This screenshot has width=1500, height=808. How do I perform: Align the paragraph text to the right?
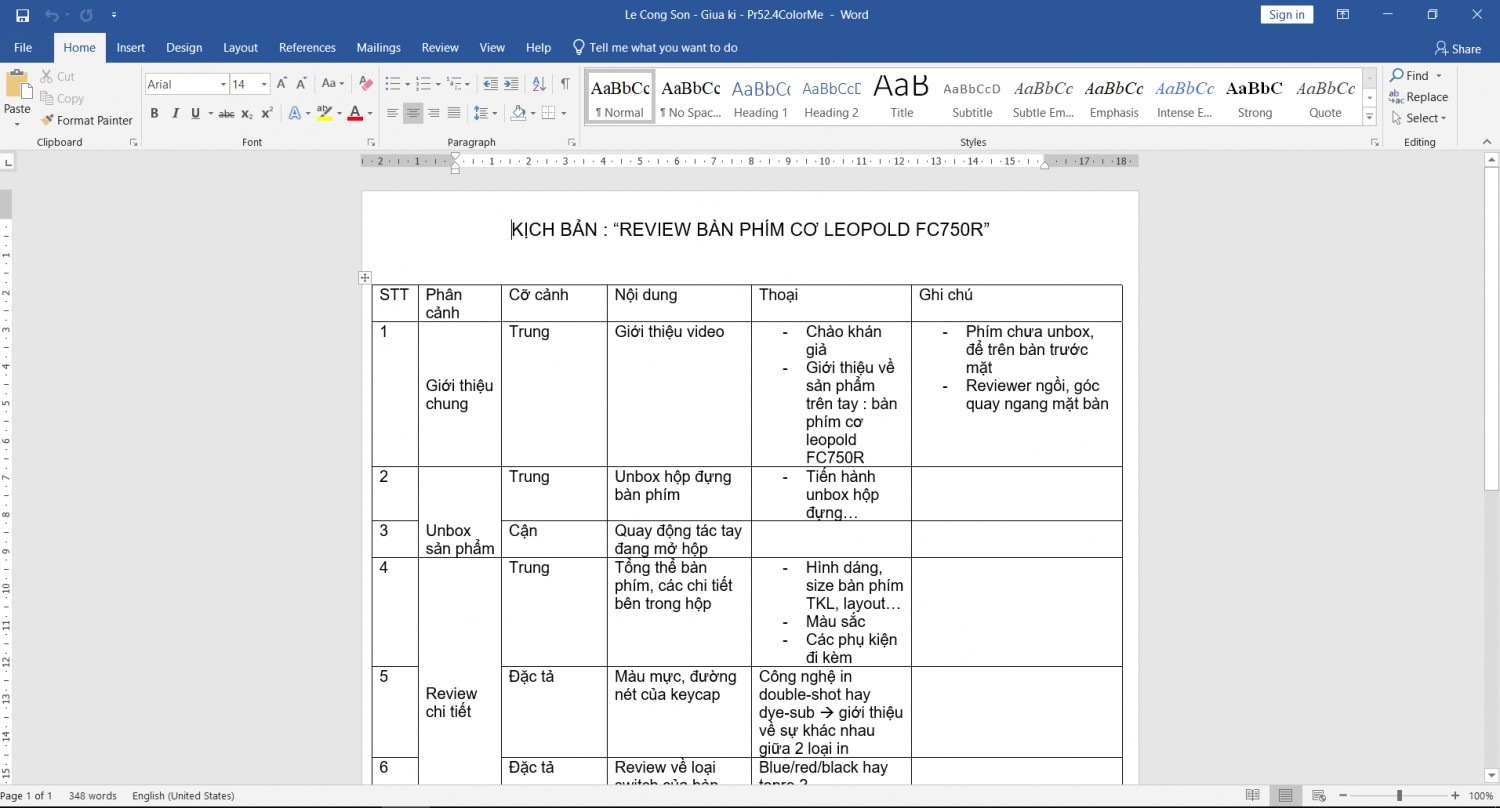pos(434,114)
